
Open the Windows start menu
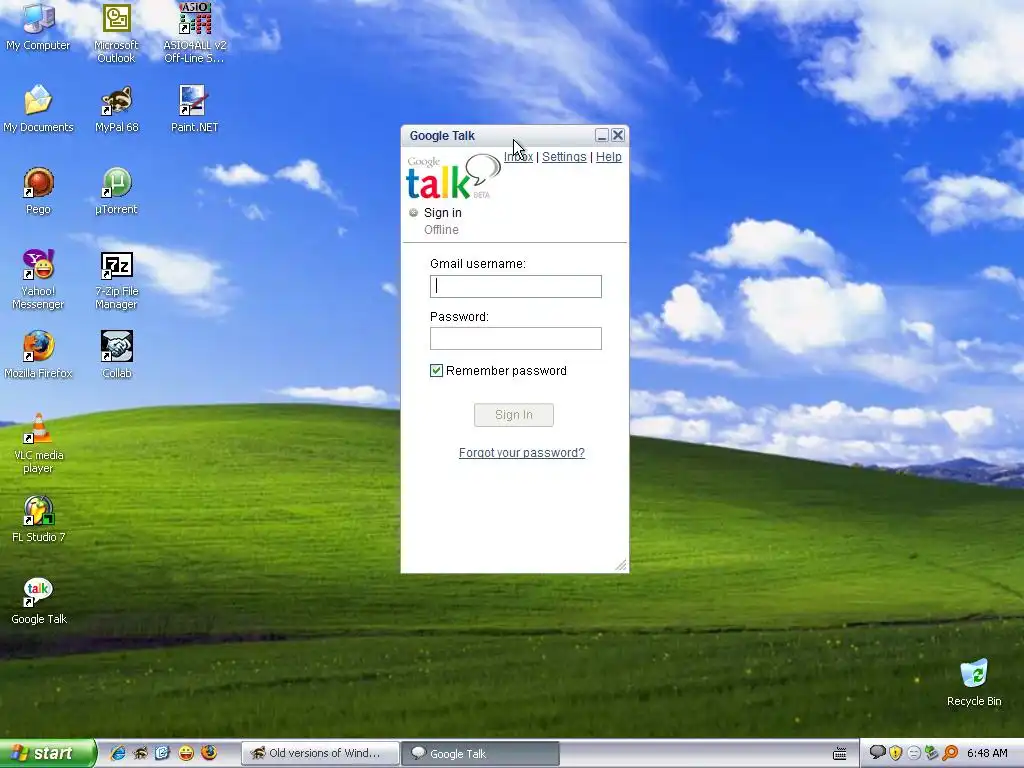[48, 753]
